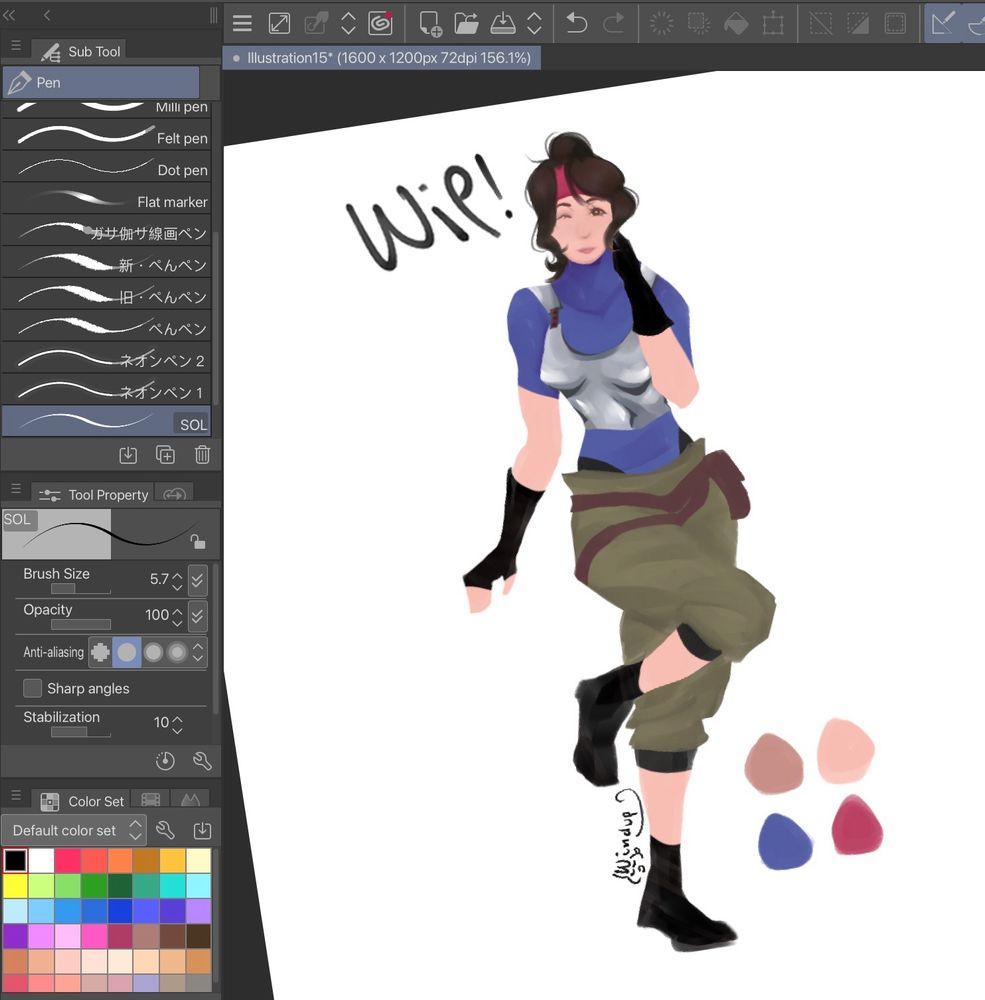Import a sub tool via download icon
The height and width of the screenshot is (1000, 985).
click(x=128, y=455)
